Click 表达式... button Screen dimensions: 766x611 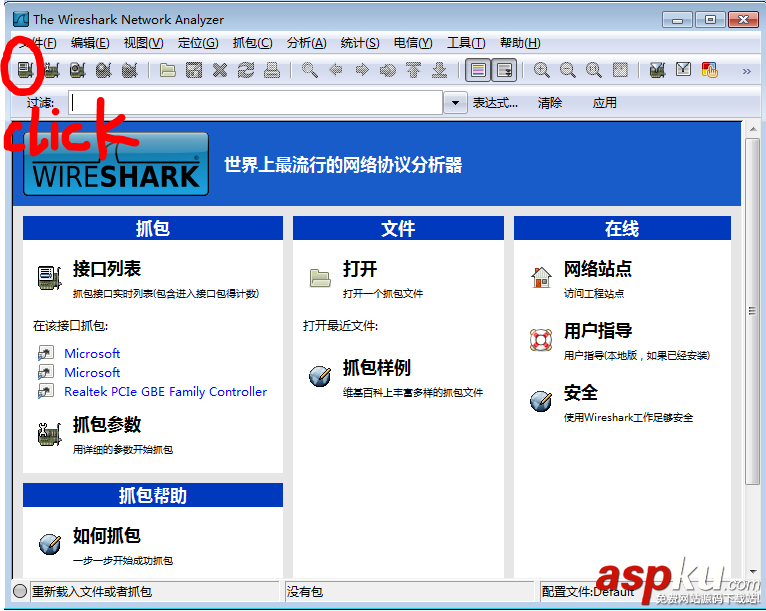[495, 103]
